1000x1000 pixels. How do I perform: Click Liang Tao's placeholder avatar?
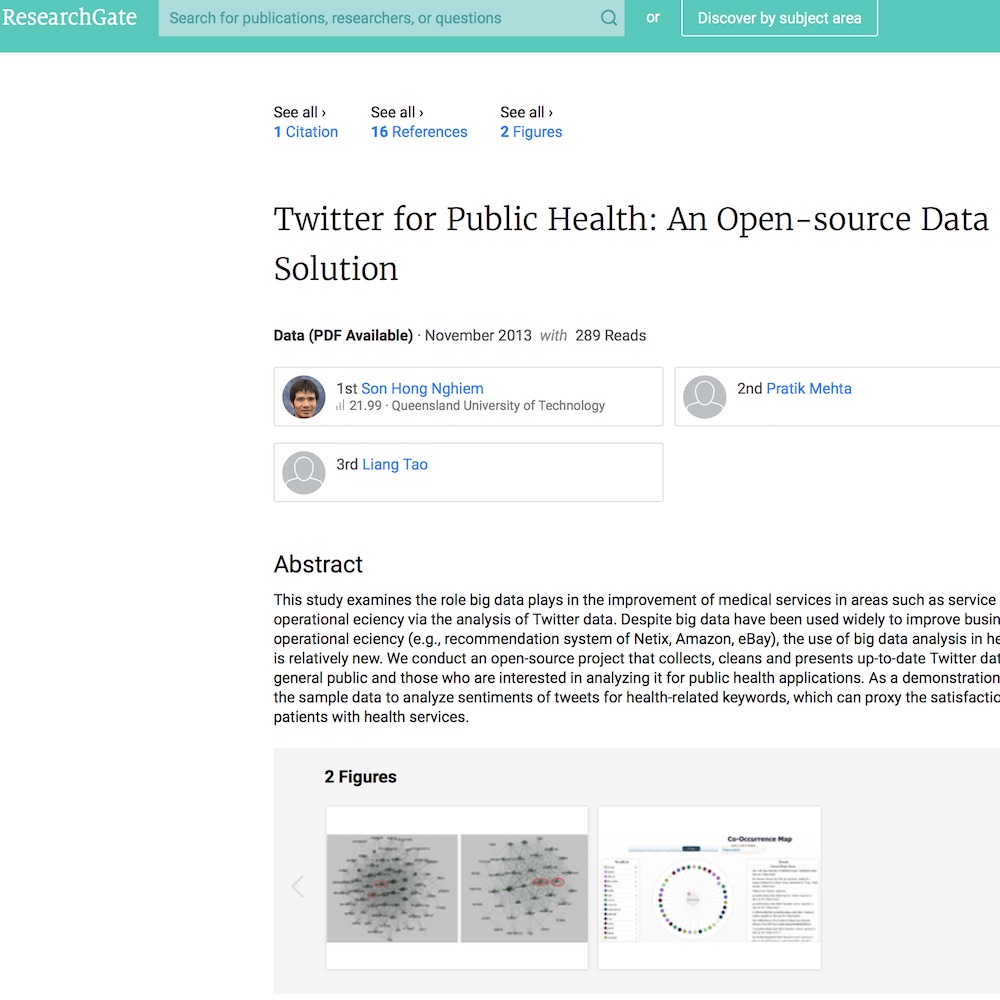[x=304, y=473]
